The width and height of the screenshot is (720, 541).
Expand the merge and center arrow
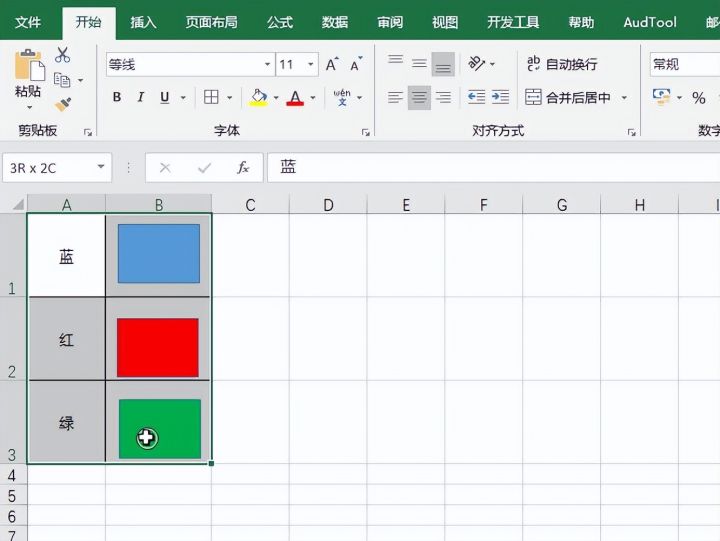click(x=624, y=97)
